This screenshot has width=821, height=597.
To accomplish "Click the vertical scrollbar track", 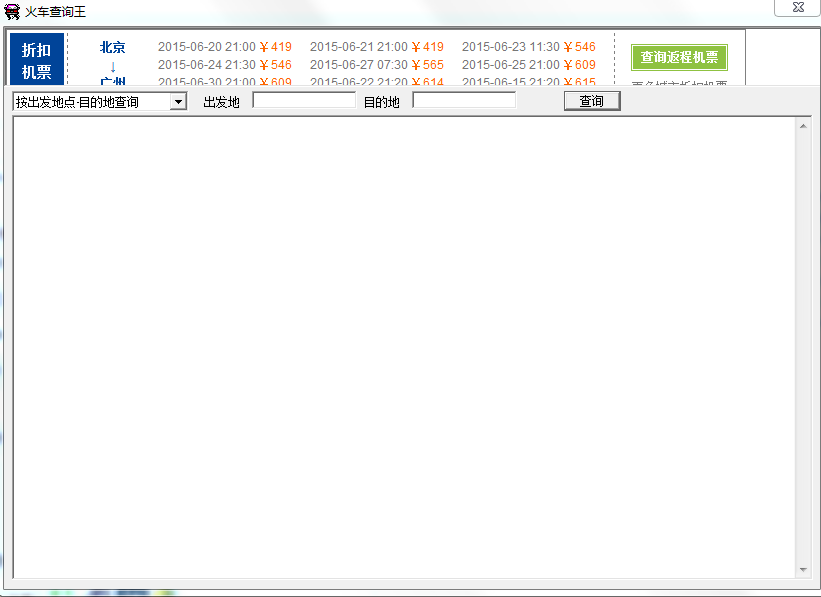I will (803, 350).
